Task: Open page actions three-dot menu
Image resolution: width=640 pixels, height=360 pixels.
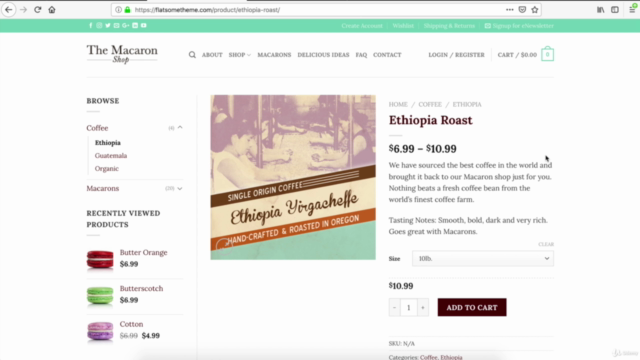Action: (509, 9)
